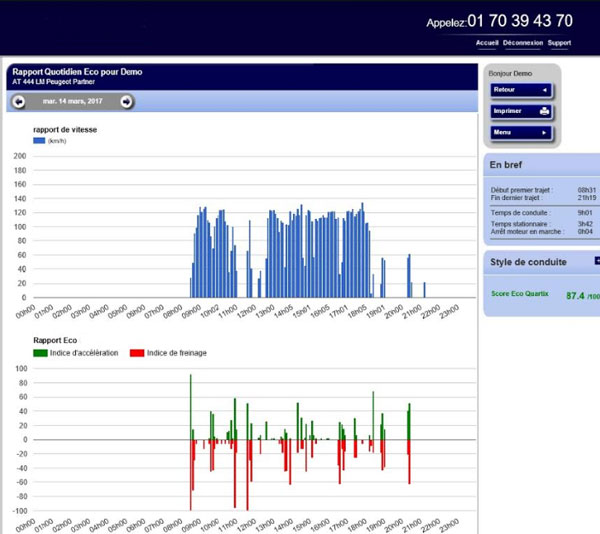600x534 pixels.
Task: Click the date field mar. 14 mars, 2017
Action: pyautogui.click(x=72, y=101)
